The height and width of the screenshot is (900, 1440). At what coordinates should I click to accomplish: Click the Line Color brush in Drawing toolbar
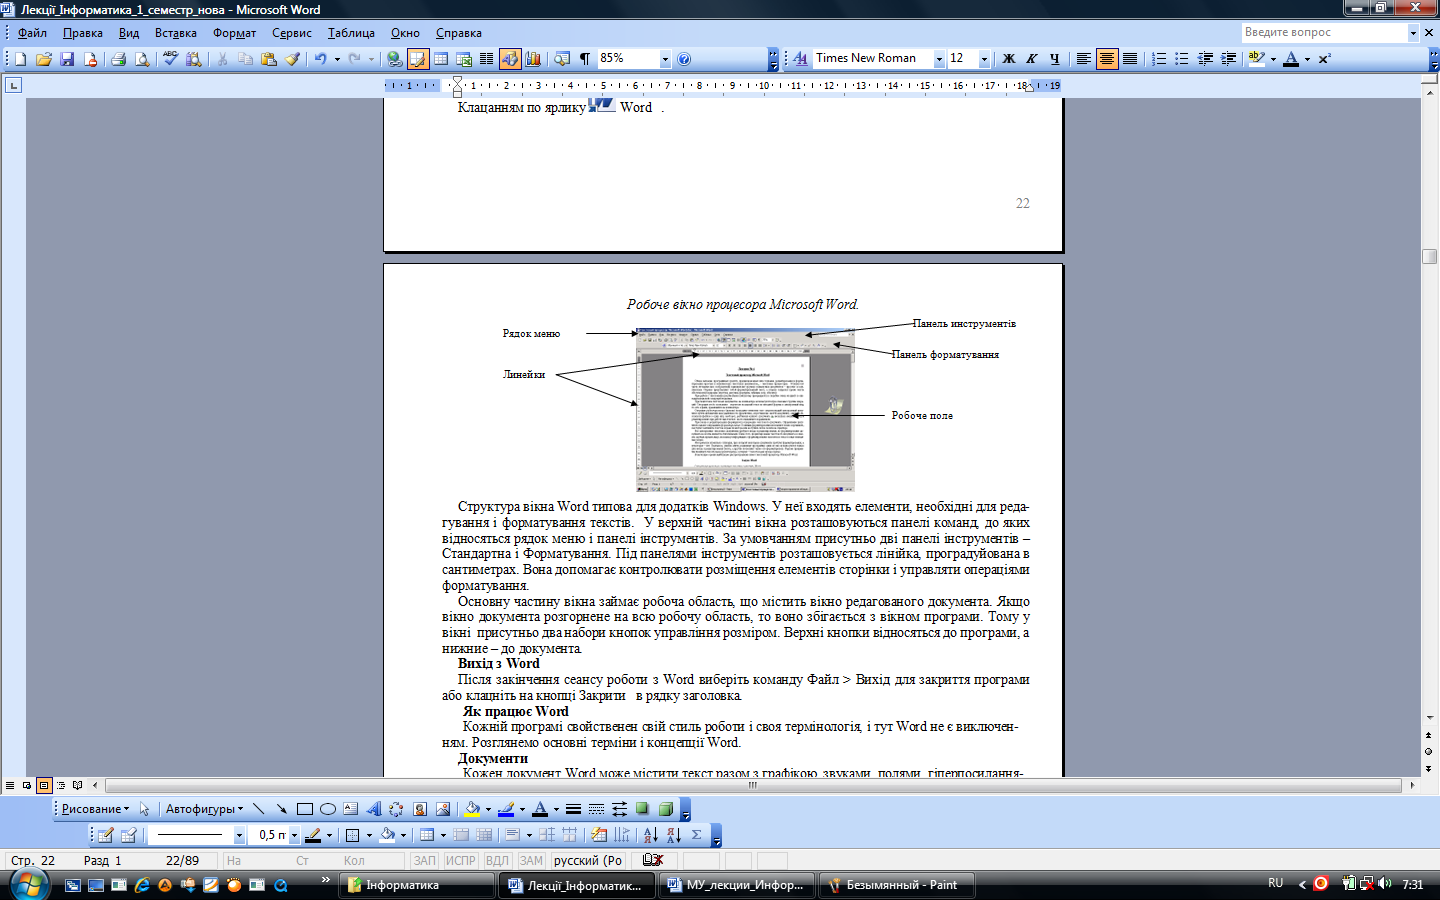pos(506,809)
